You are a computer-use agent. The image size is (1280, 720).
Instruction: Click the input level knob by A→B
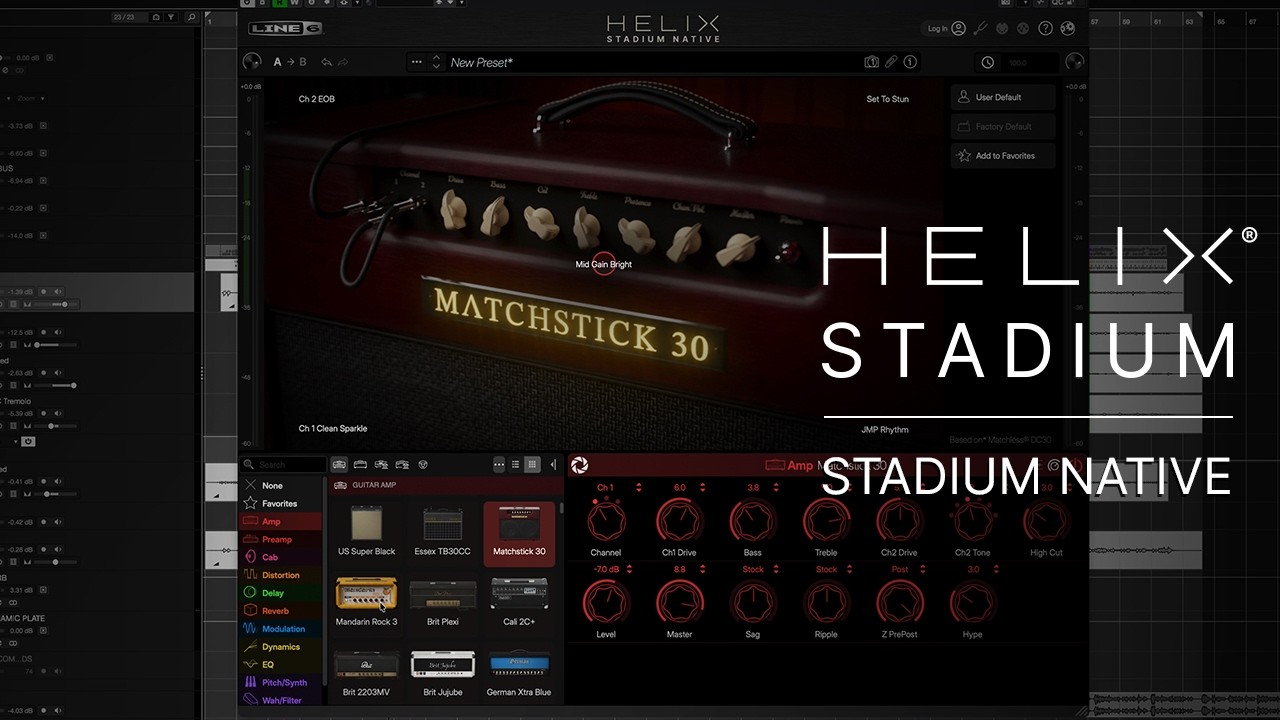(x=252, y=62)
